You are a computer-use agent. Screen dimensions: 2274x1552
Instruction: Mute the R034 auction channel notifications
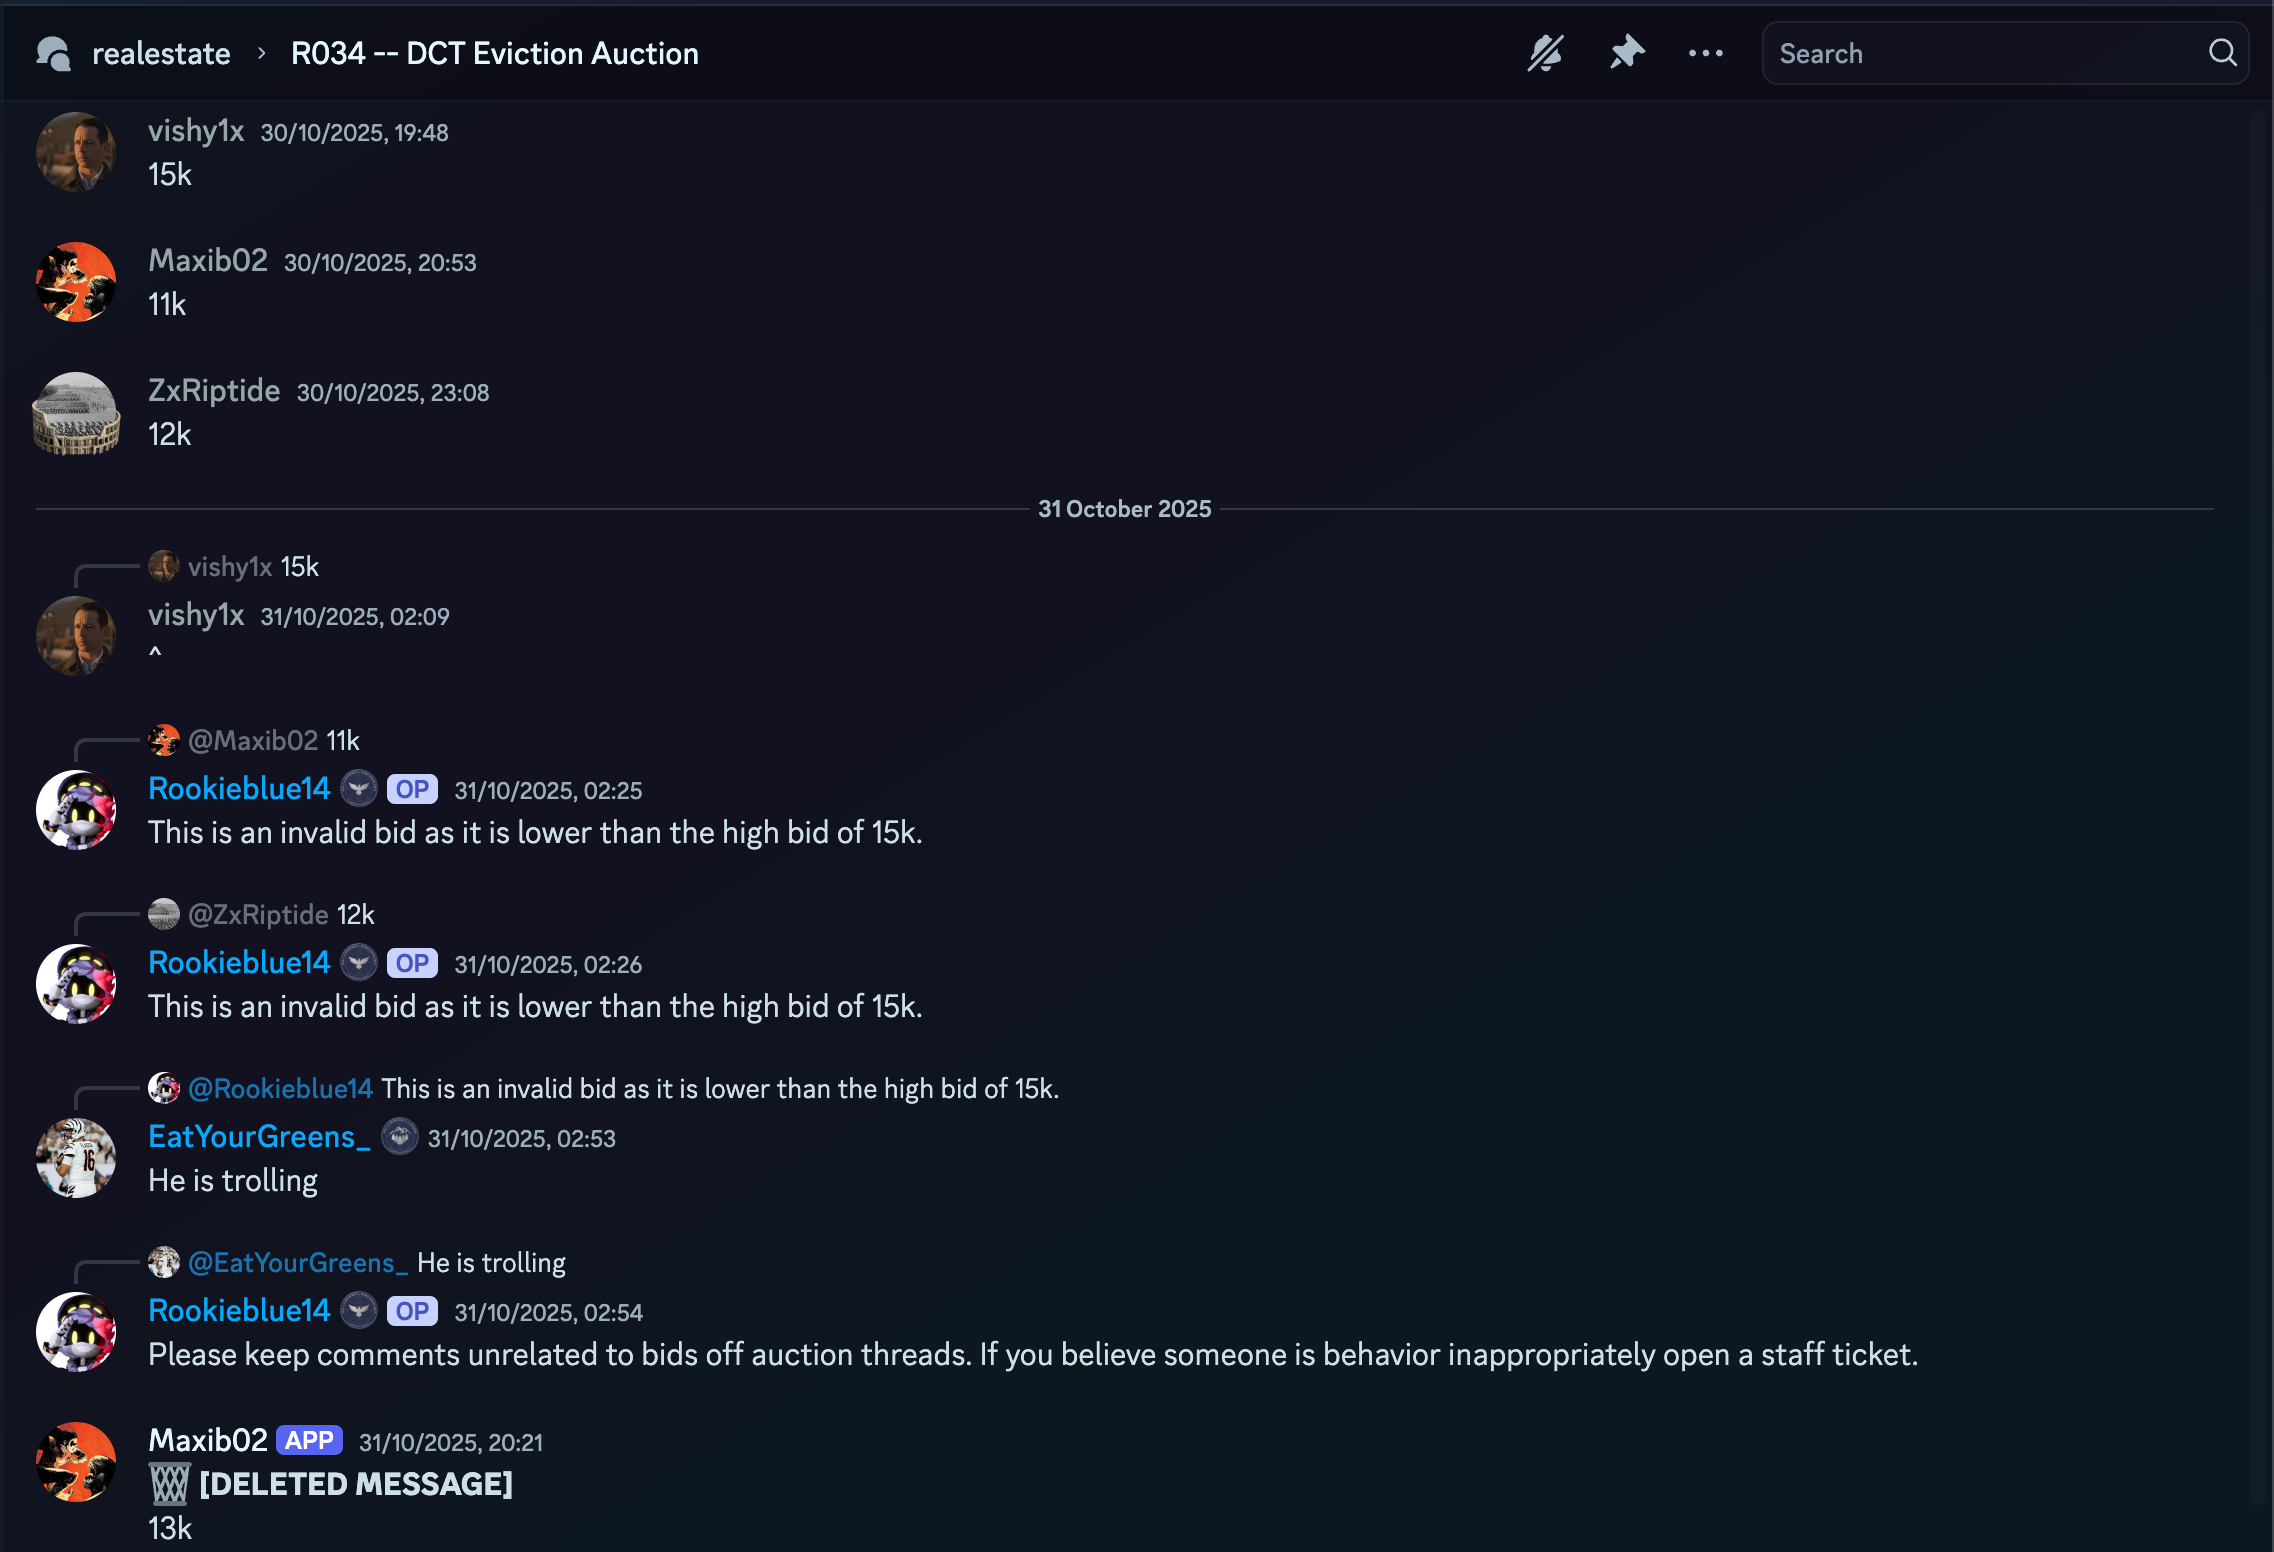click(x=1543, y=53)
